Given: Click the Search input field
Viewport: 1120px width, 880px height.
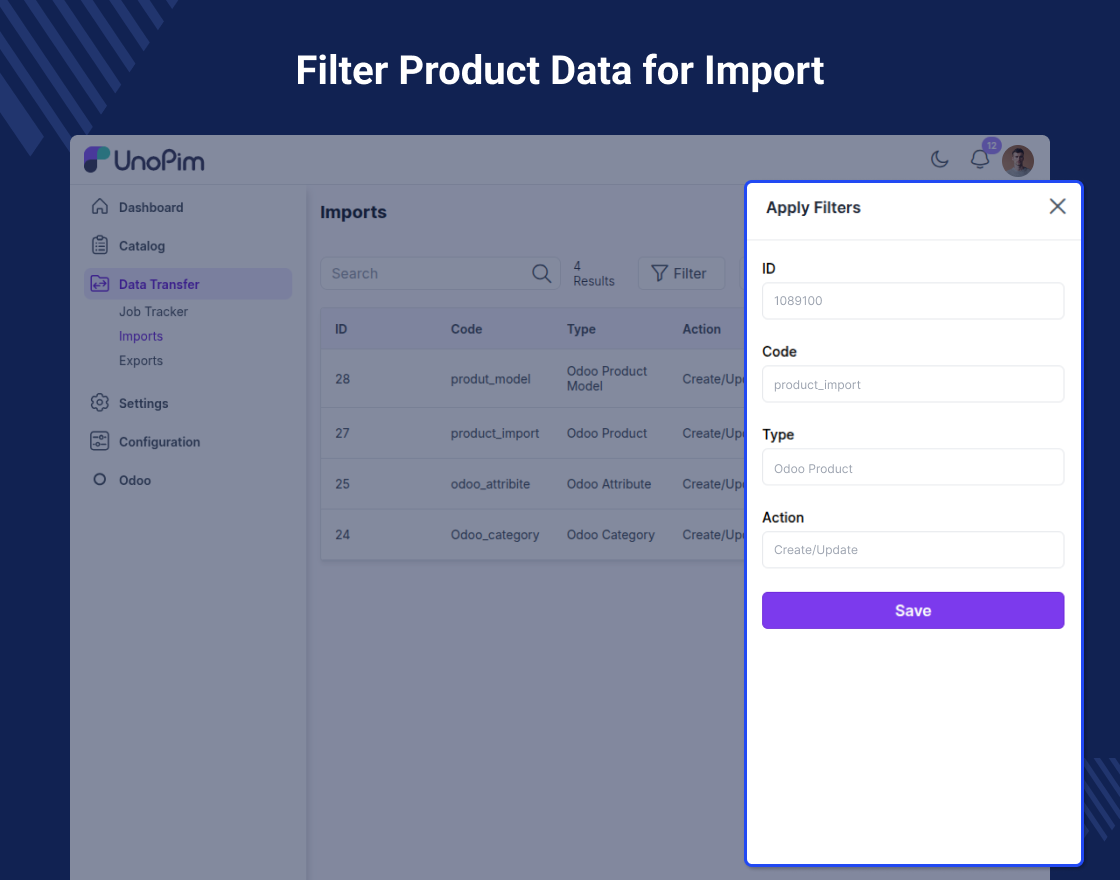Looking at the screenshot, I should pos(440,274).
